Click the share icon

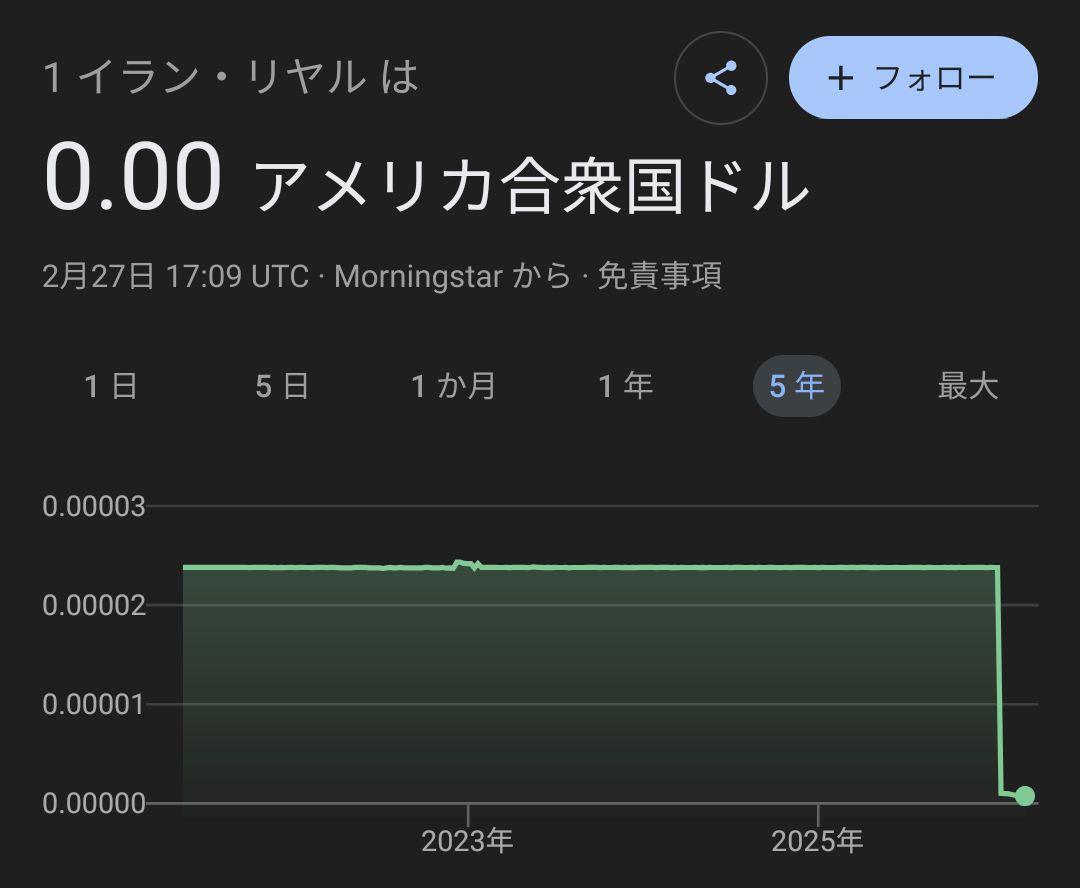coord(720,78)
